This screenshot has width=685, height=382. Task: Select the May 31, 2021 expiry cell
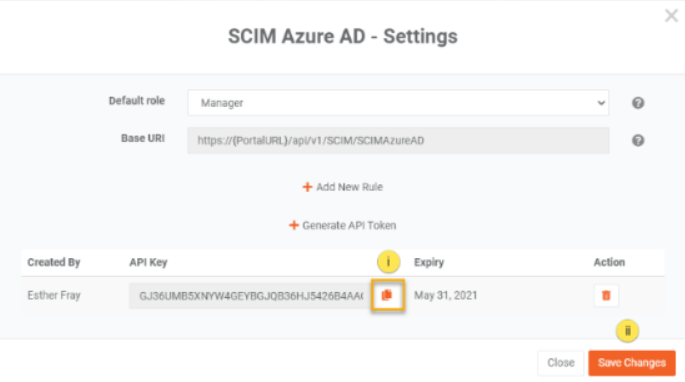tap(446, 295)
